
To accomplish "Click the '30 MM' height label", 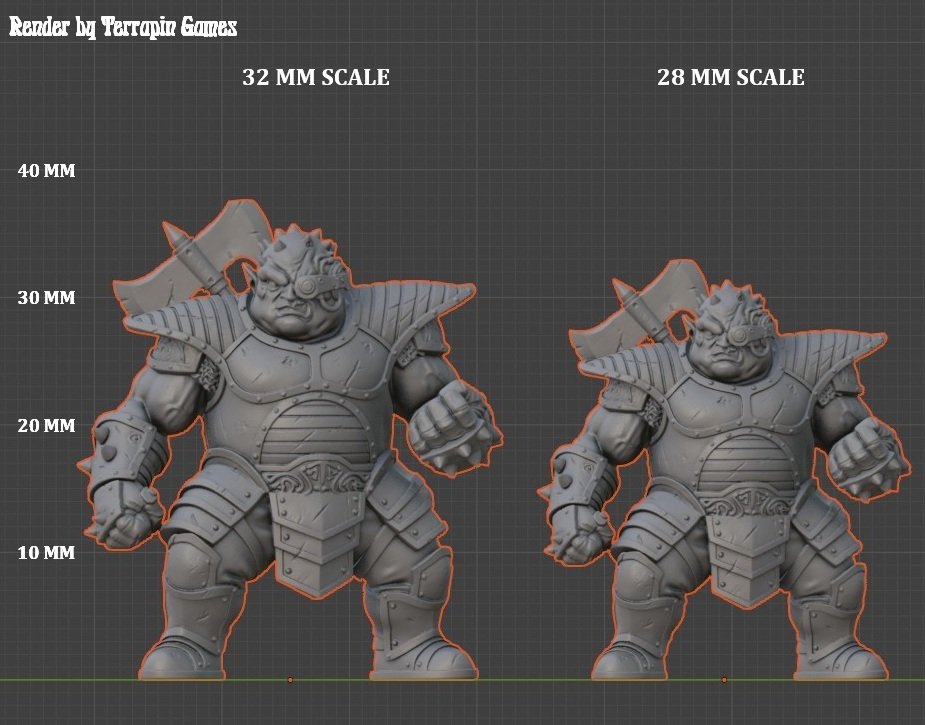I will pyautogui.click(x=47, y=297).
